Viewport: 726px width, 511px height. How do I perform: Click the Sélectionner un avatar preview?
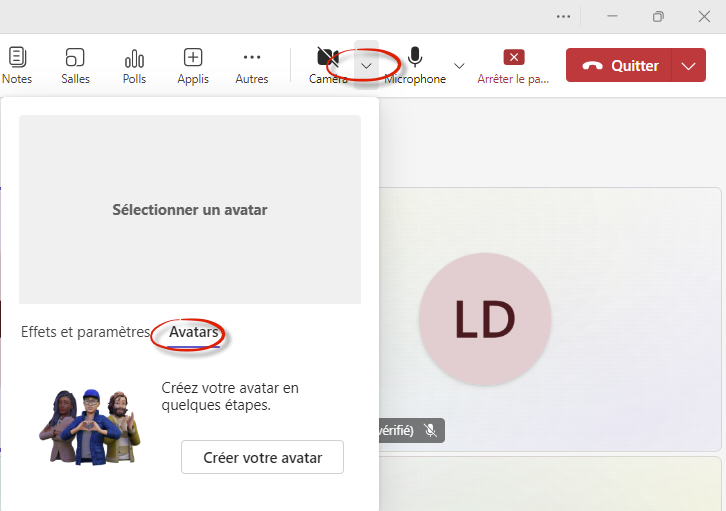click(x=190, y=210)
